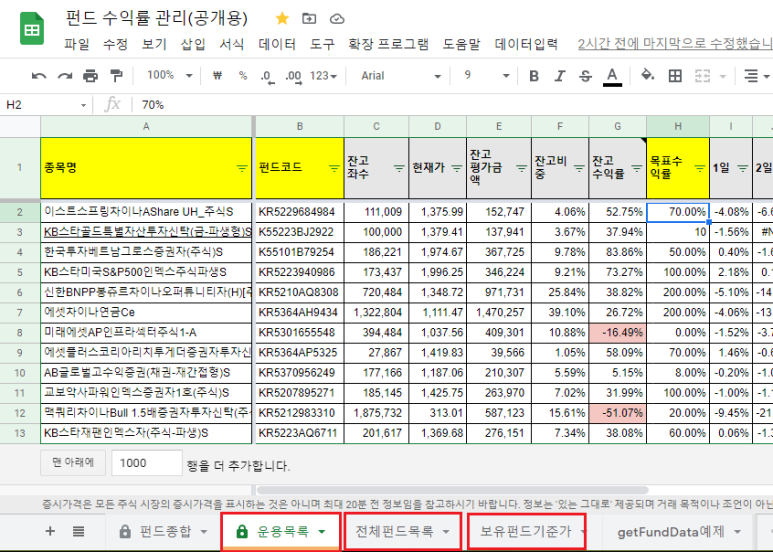The image size is (773, 552).
Task: Open KB스타골드특별자산투자신탁 linked cell
Action: (x=146, y=232)
